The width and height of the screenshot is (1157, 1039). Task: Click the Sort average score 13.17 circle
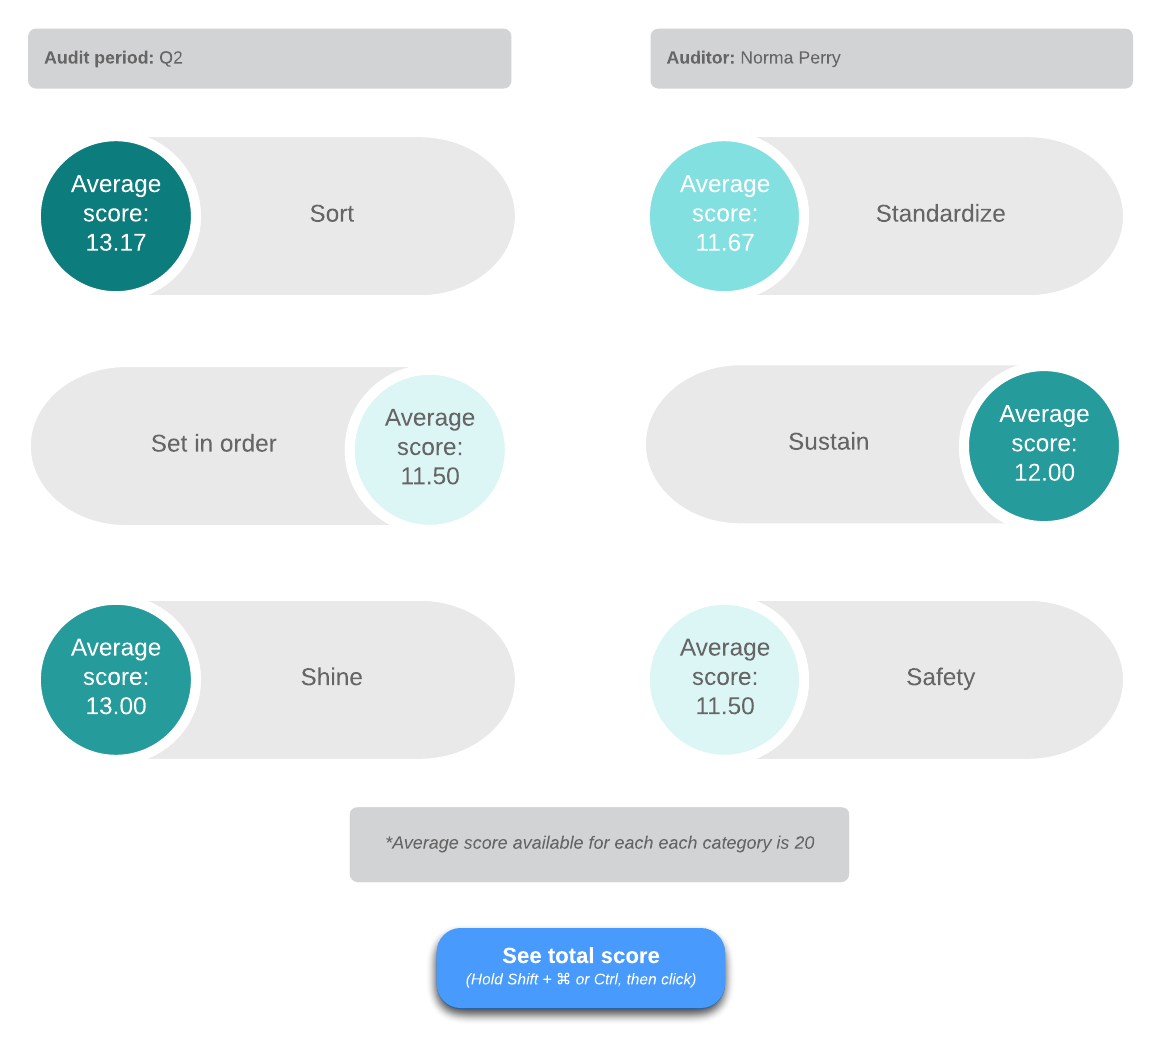tap(116, 215)
